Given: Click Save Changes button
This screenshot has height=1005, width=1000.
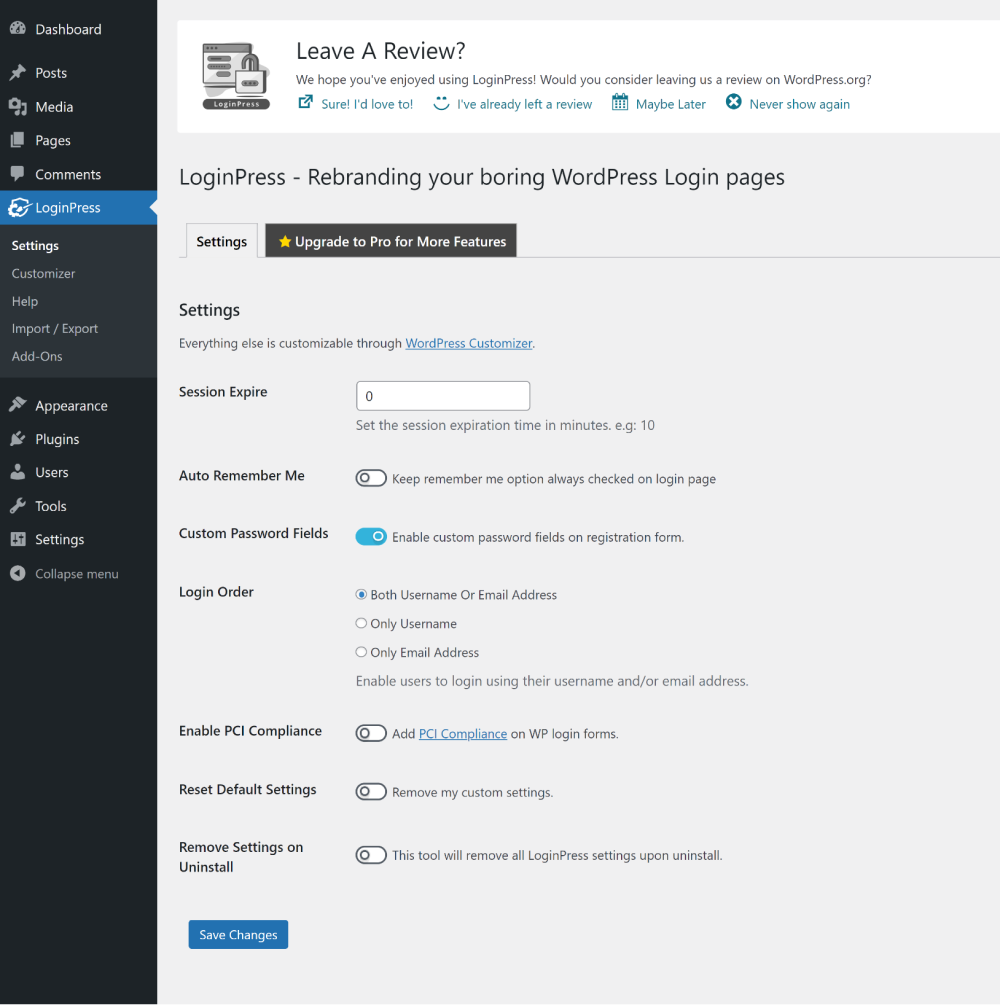Looking at the screenshot, I should 238,934.
